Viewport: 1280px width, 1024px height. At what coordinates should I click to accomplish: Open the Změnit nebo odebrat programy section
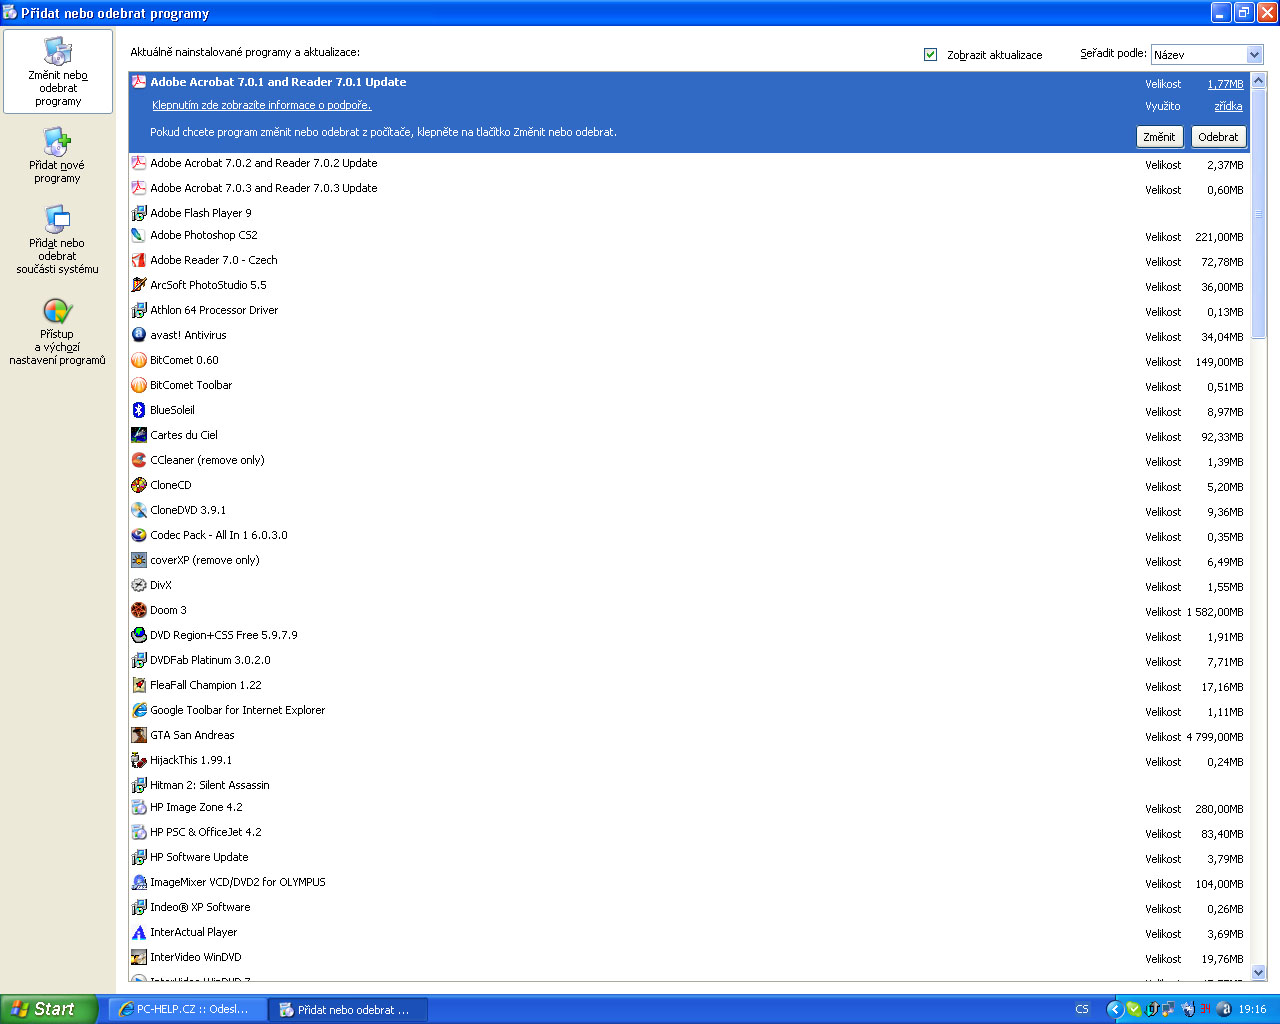click(58, 72)
